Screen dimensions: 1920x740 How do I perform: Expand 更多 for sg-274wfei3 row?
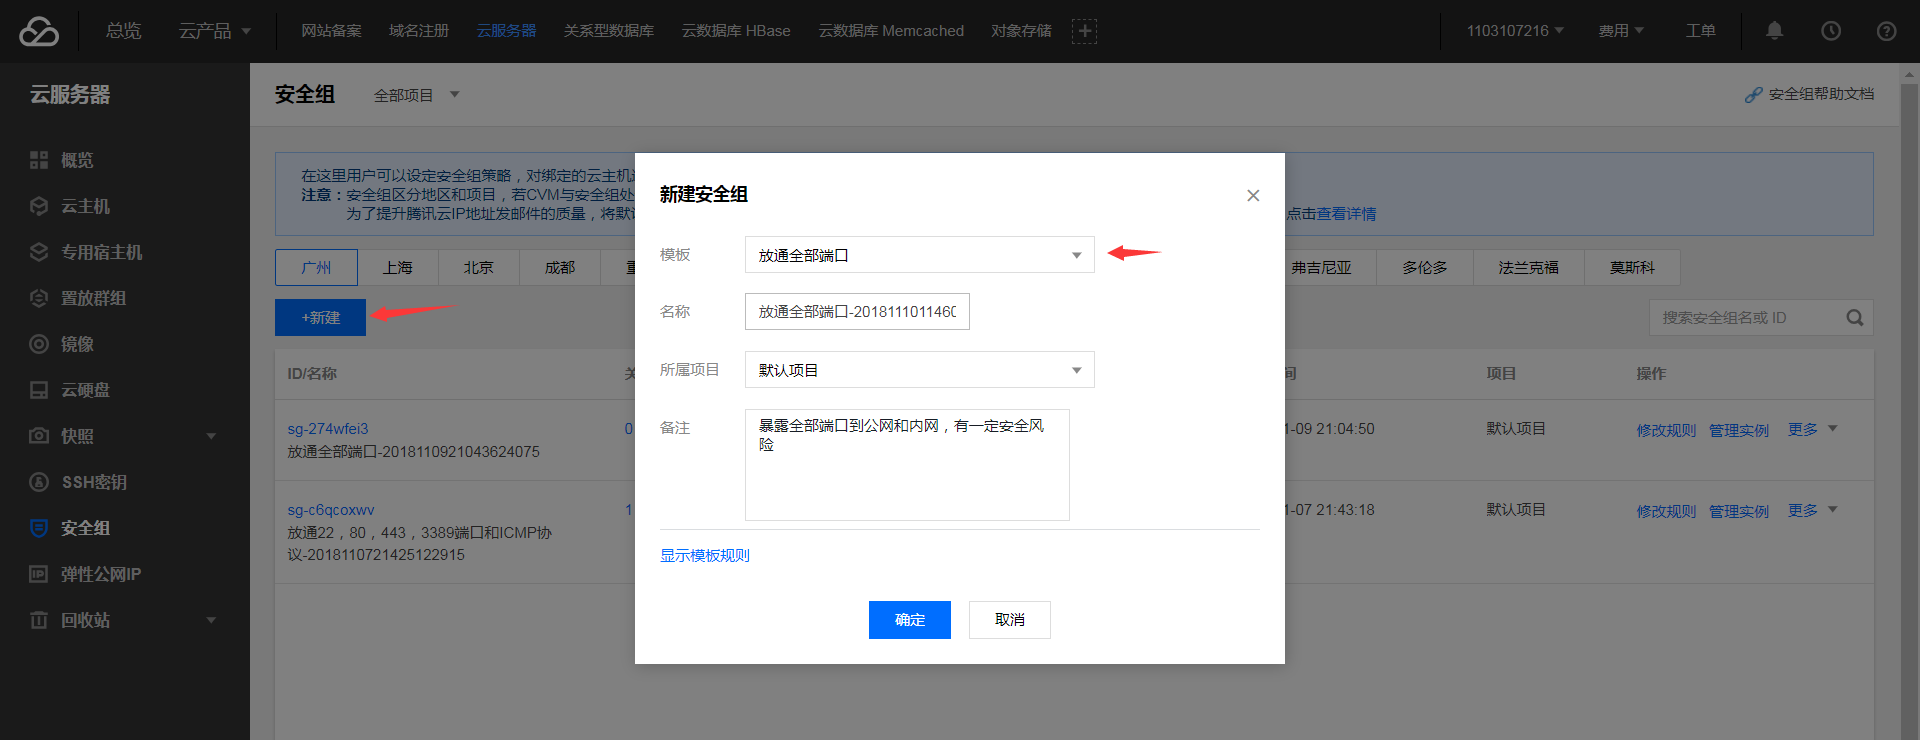click(1812, 429)
